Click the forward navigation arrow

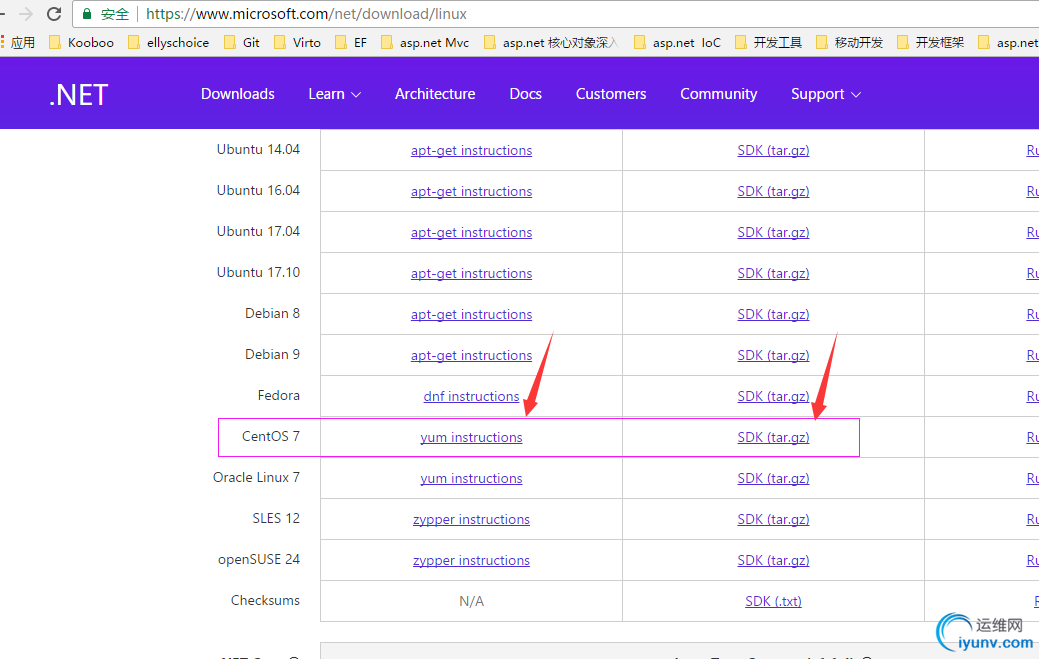coord(25,13)
